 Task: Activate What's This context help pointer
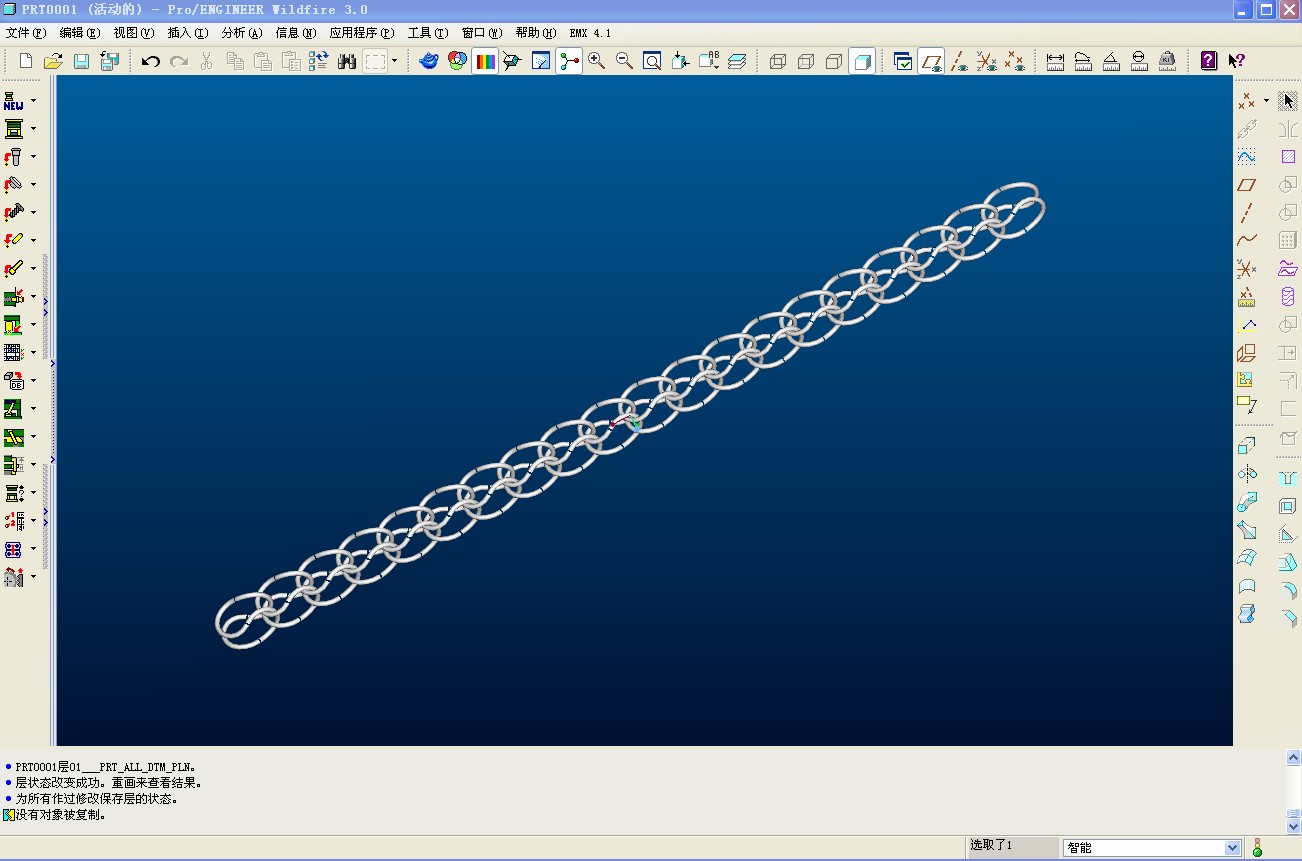pos(1237,61)
